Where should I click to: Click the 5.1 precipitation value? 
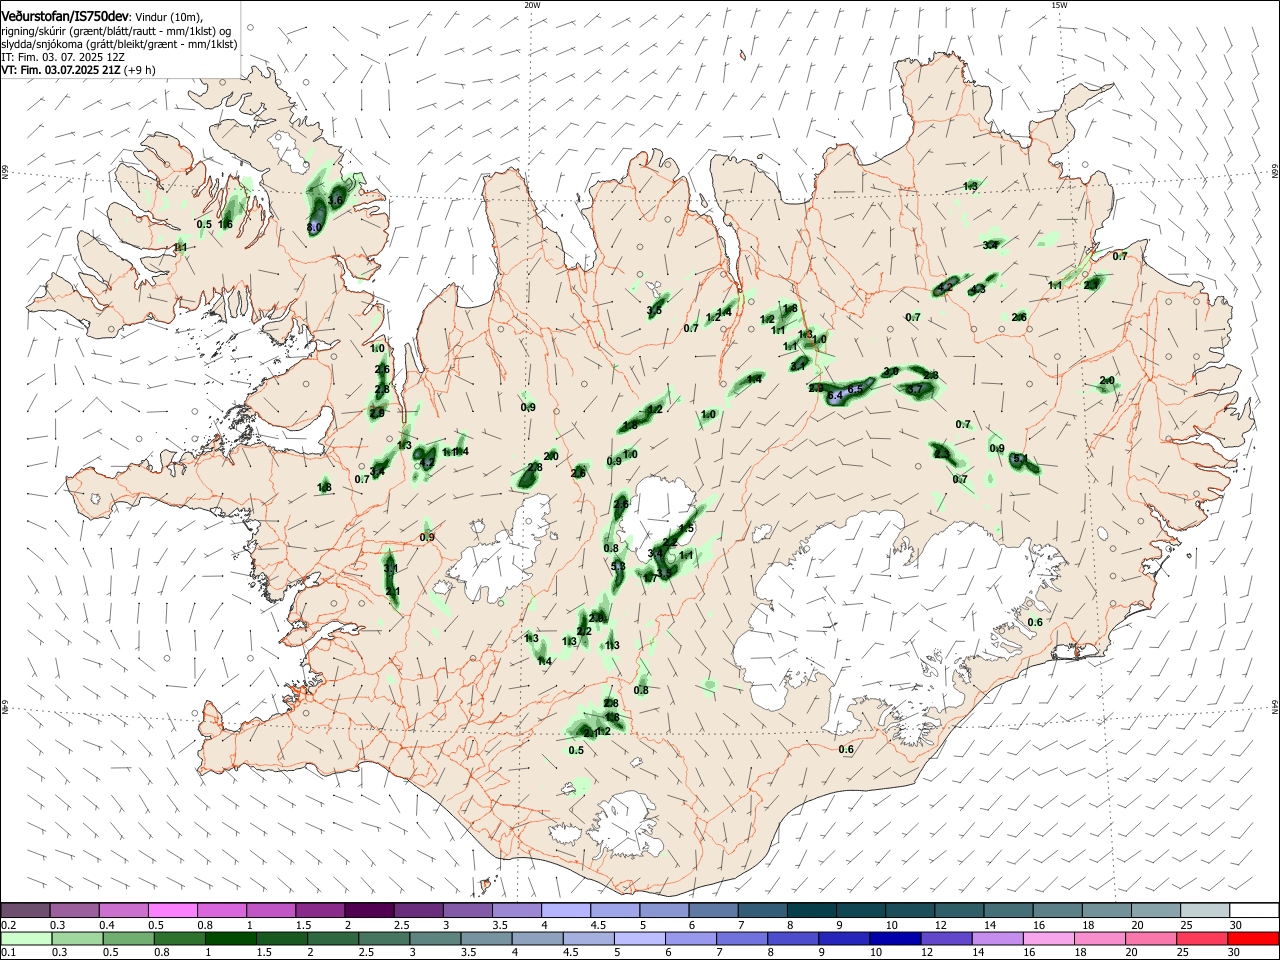(x=1021, y=459)
